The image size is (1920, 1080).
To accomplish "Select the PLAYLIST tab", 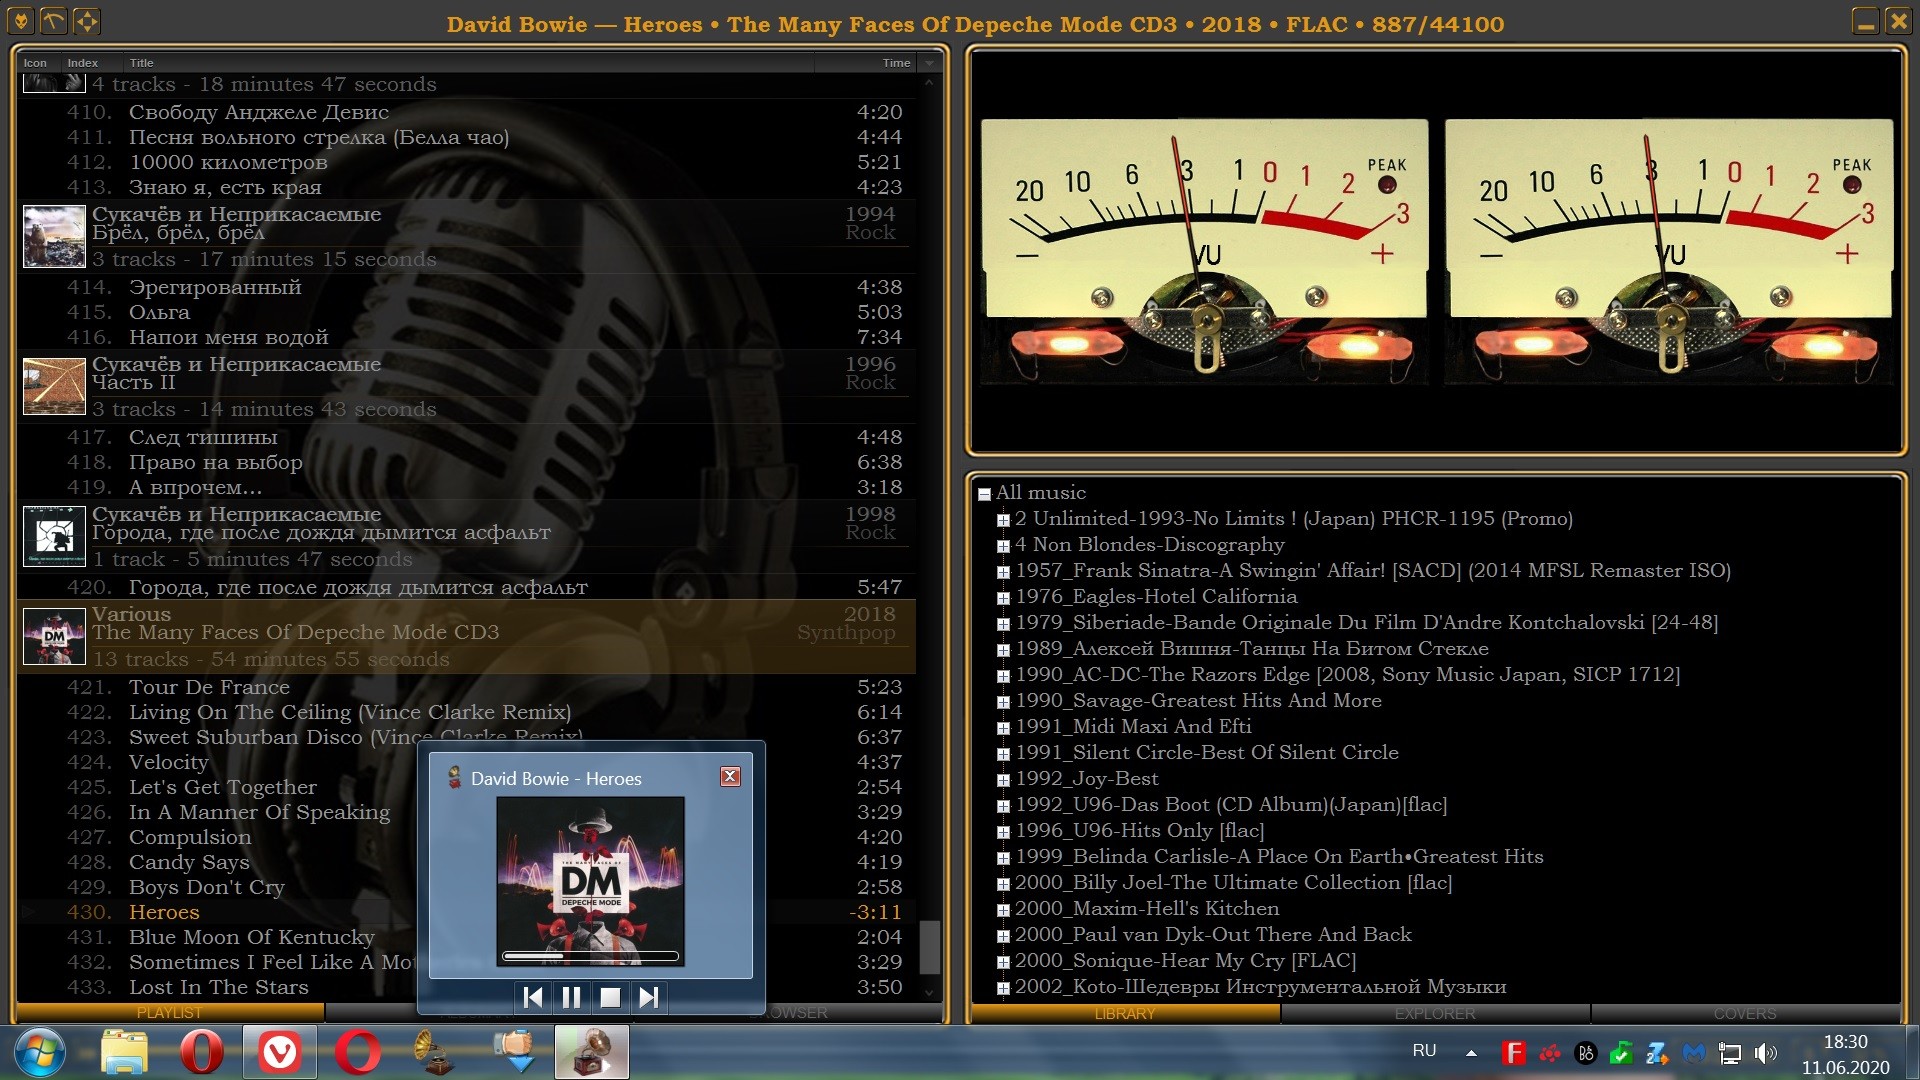I will [169, 1013].
